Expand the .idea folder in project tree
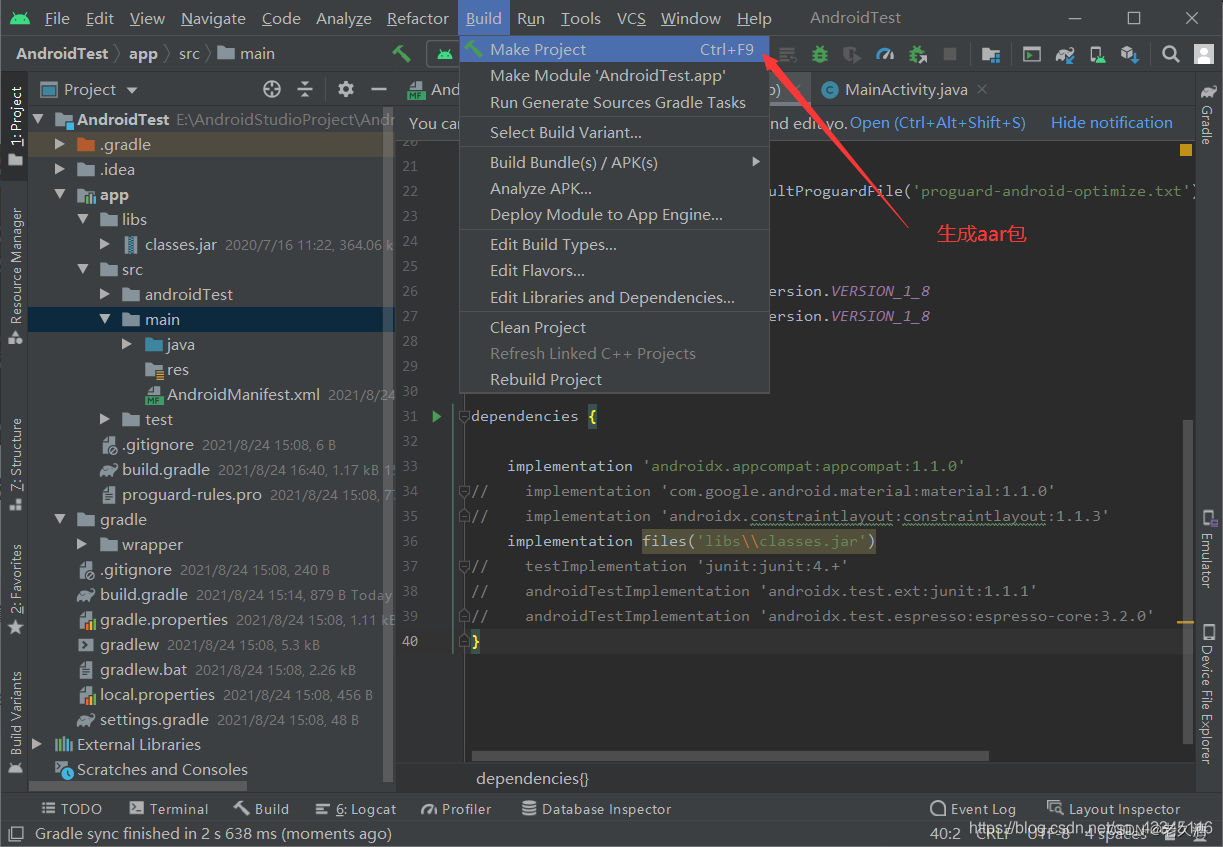The height and width of the screenshot is (847, 1223). coord(58,169)
